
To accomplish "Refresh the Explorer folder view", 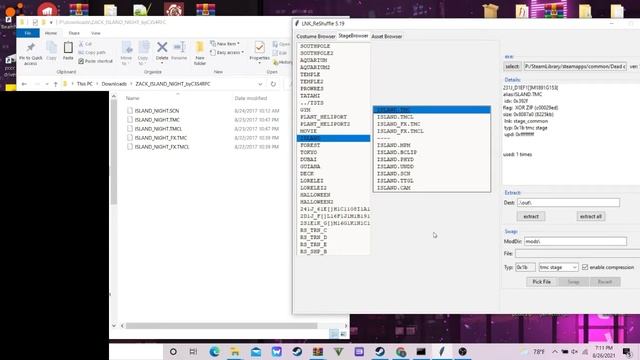I will (x=273, y=84).
